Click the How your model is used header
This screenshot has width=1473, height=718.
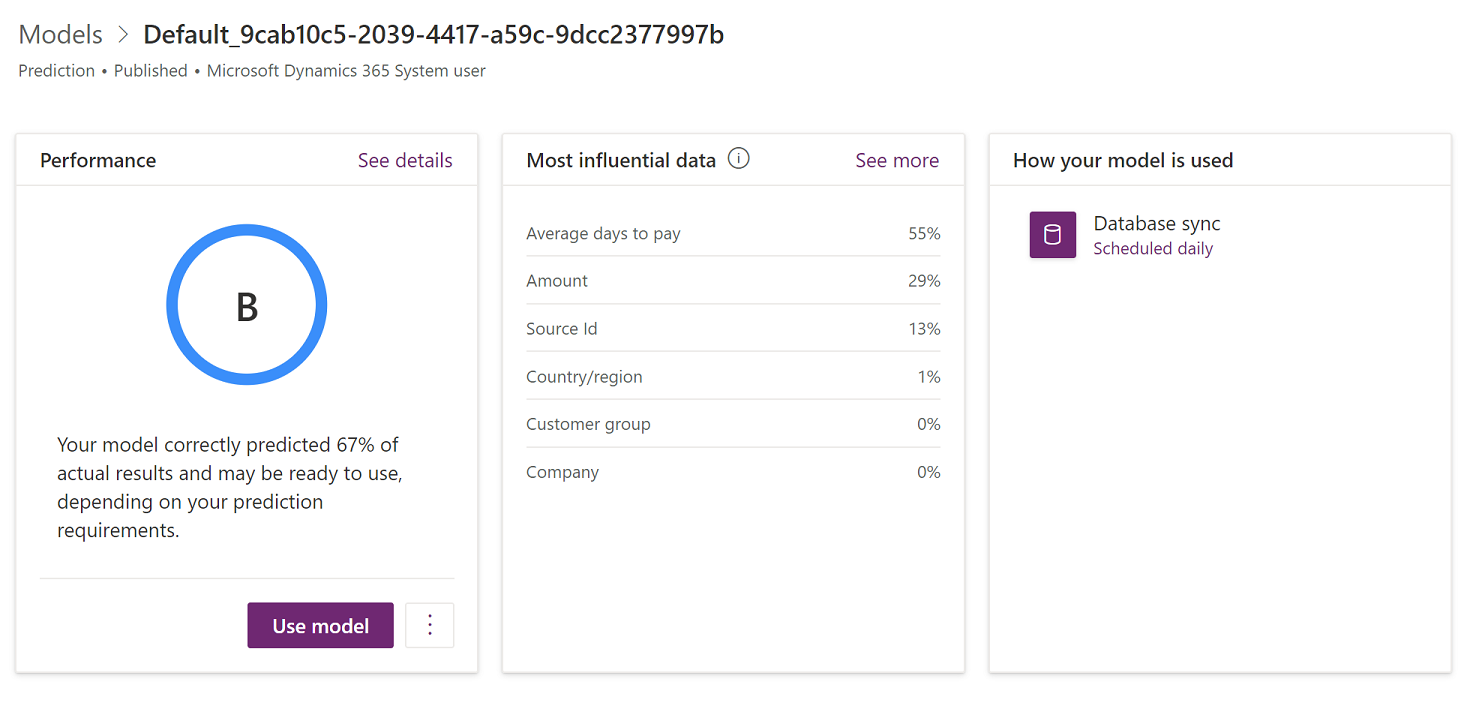click(1123, 159)
